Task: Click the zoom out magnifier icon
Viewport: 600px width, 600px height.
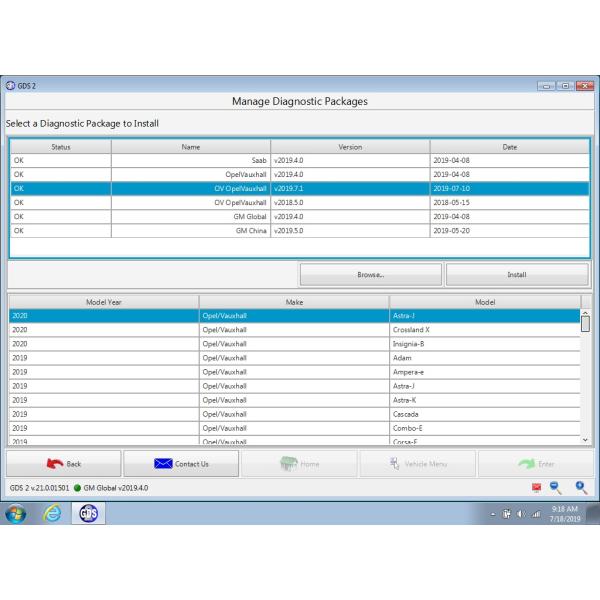Action: 557,487
